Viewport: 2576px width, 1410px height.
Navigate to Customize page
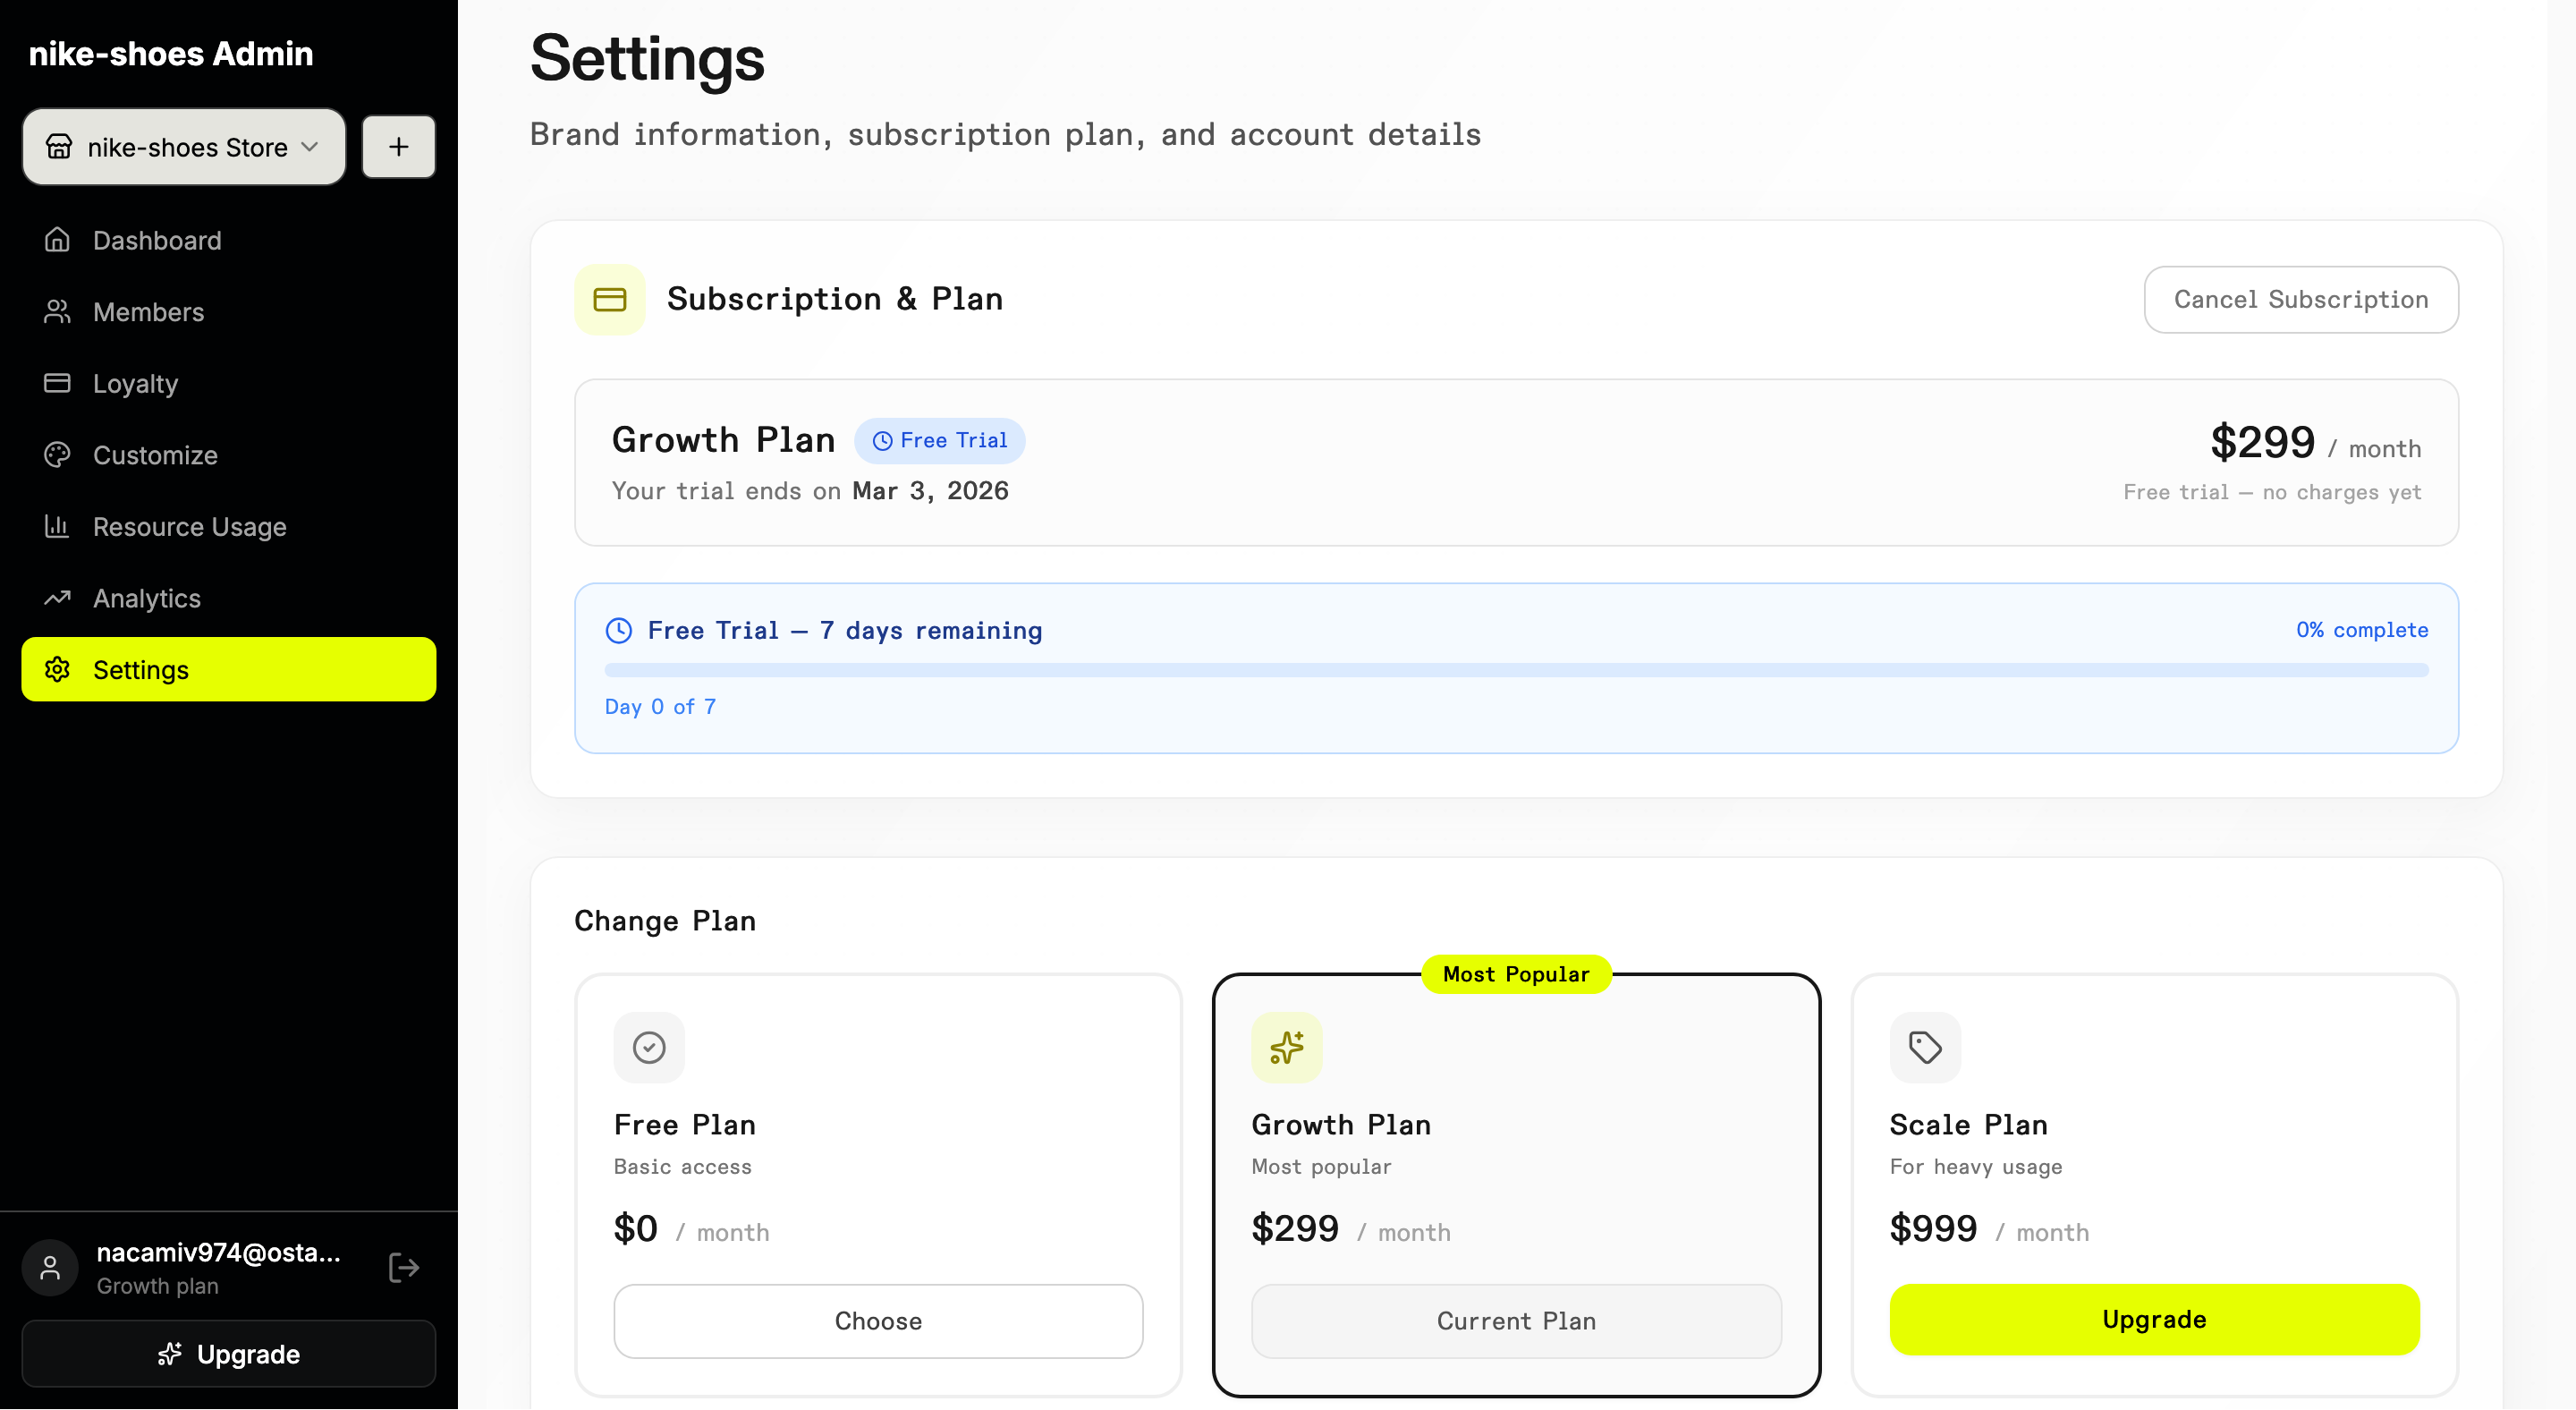pyautogui.click(x=155, y=455)
